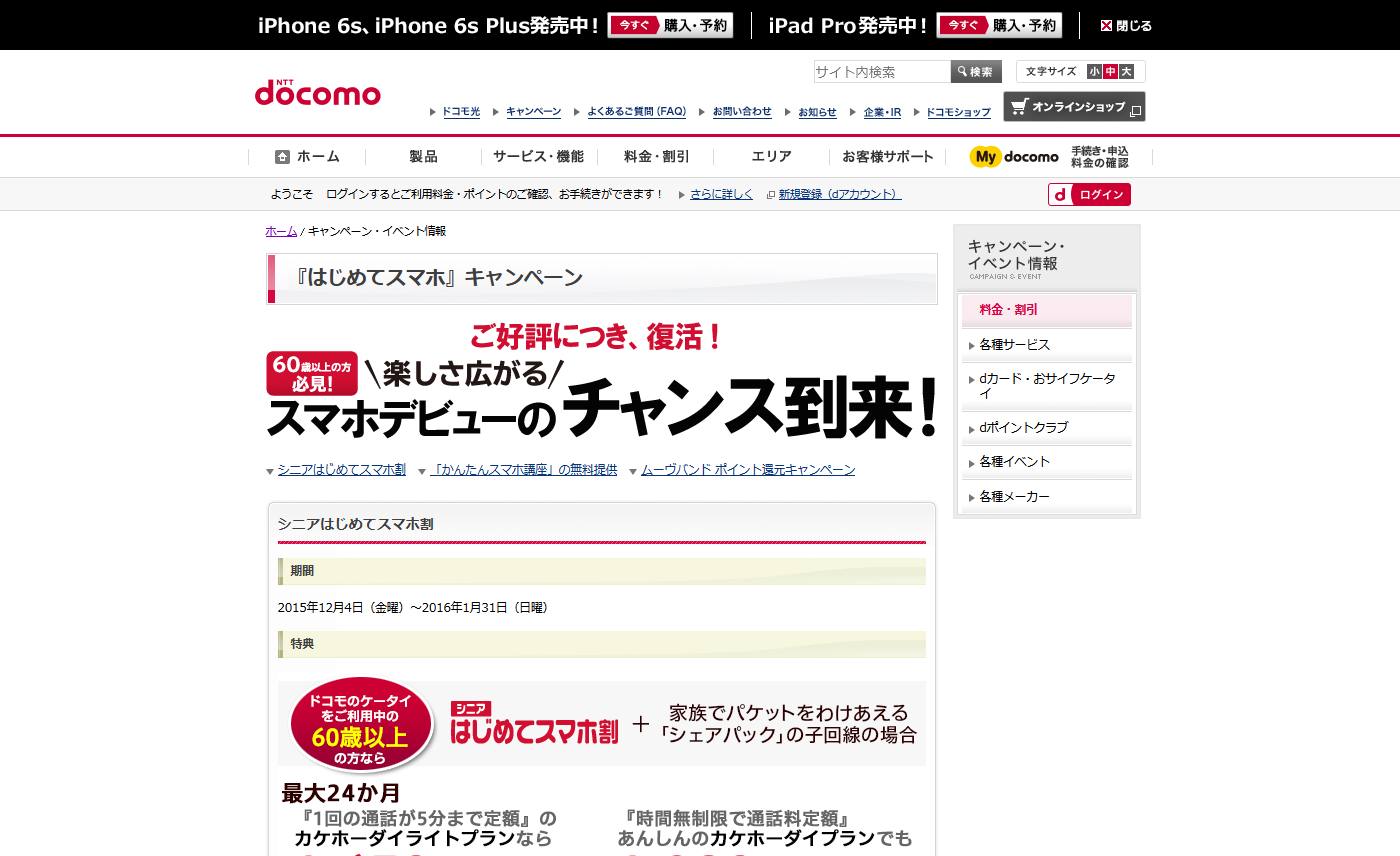Open 料金・割引 navigation menu

point(655,156)
